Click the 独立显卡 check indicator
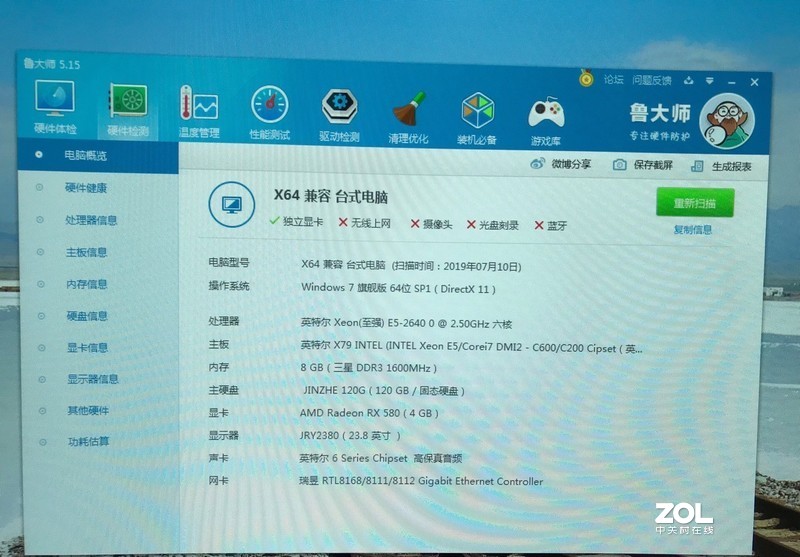Image resolution: width=800 pixels, height=557 pixels. [296, 222]
